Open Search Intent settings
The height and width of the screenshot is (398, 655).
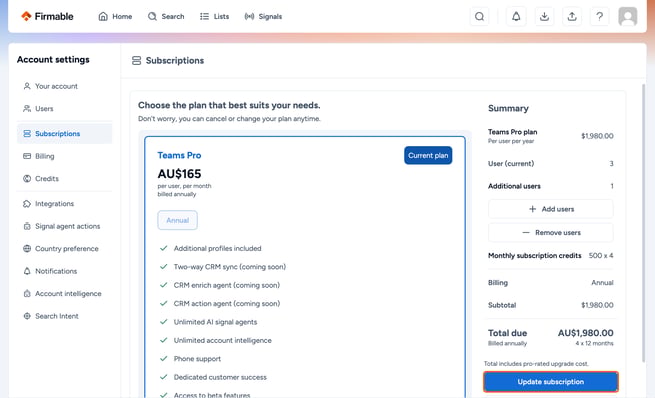click(x=64, y=317)
